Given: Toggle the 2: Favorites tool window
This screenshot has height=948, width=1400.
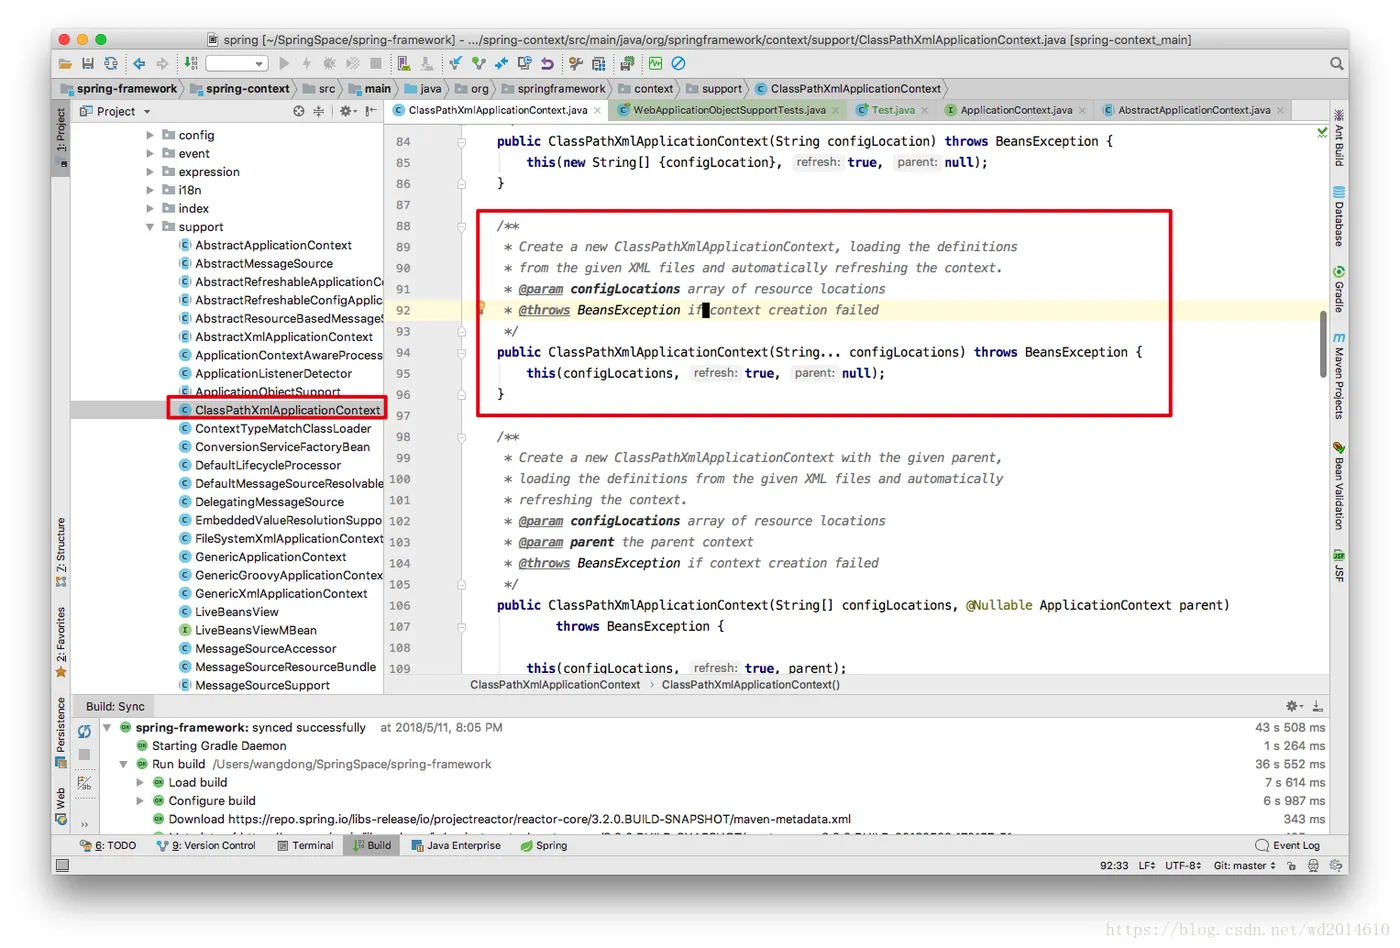Looking at the screenshot, I should tap(61, 642).
